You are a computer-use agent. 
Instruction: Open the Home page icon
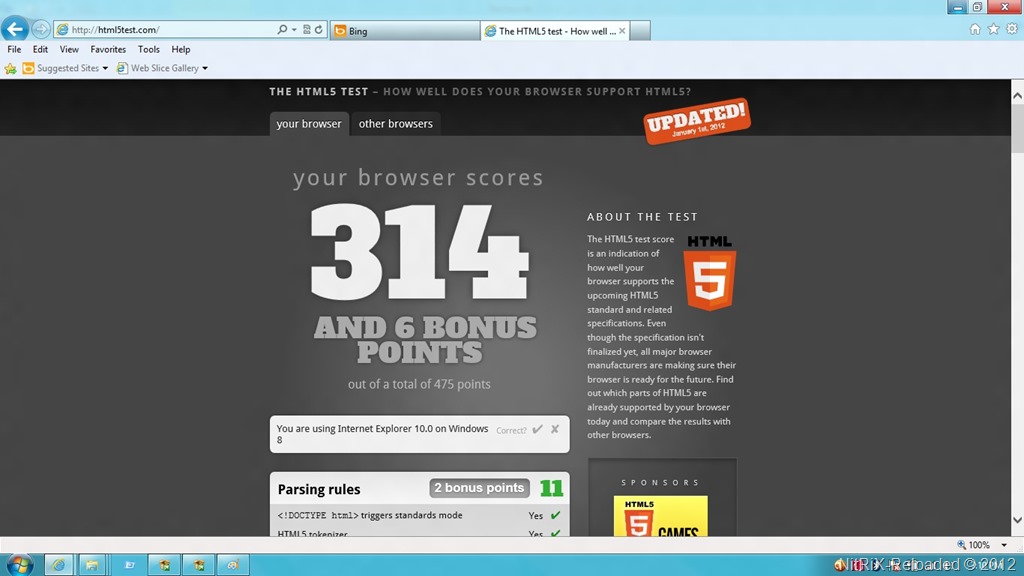[975, 30]
